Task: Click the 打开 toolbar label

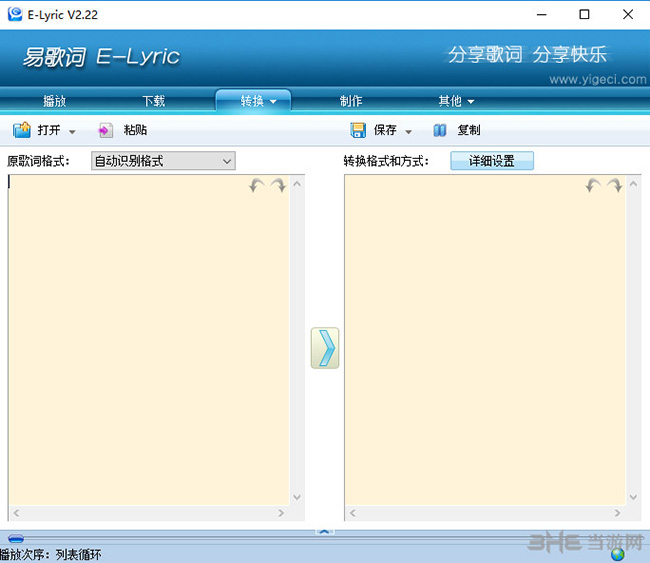Action: point(49,130)
